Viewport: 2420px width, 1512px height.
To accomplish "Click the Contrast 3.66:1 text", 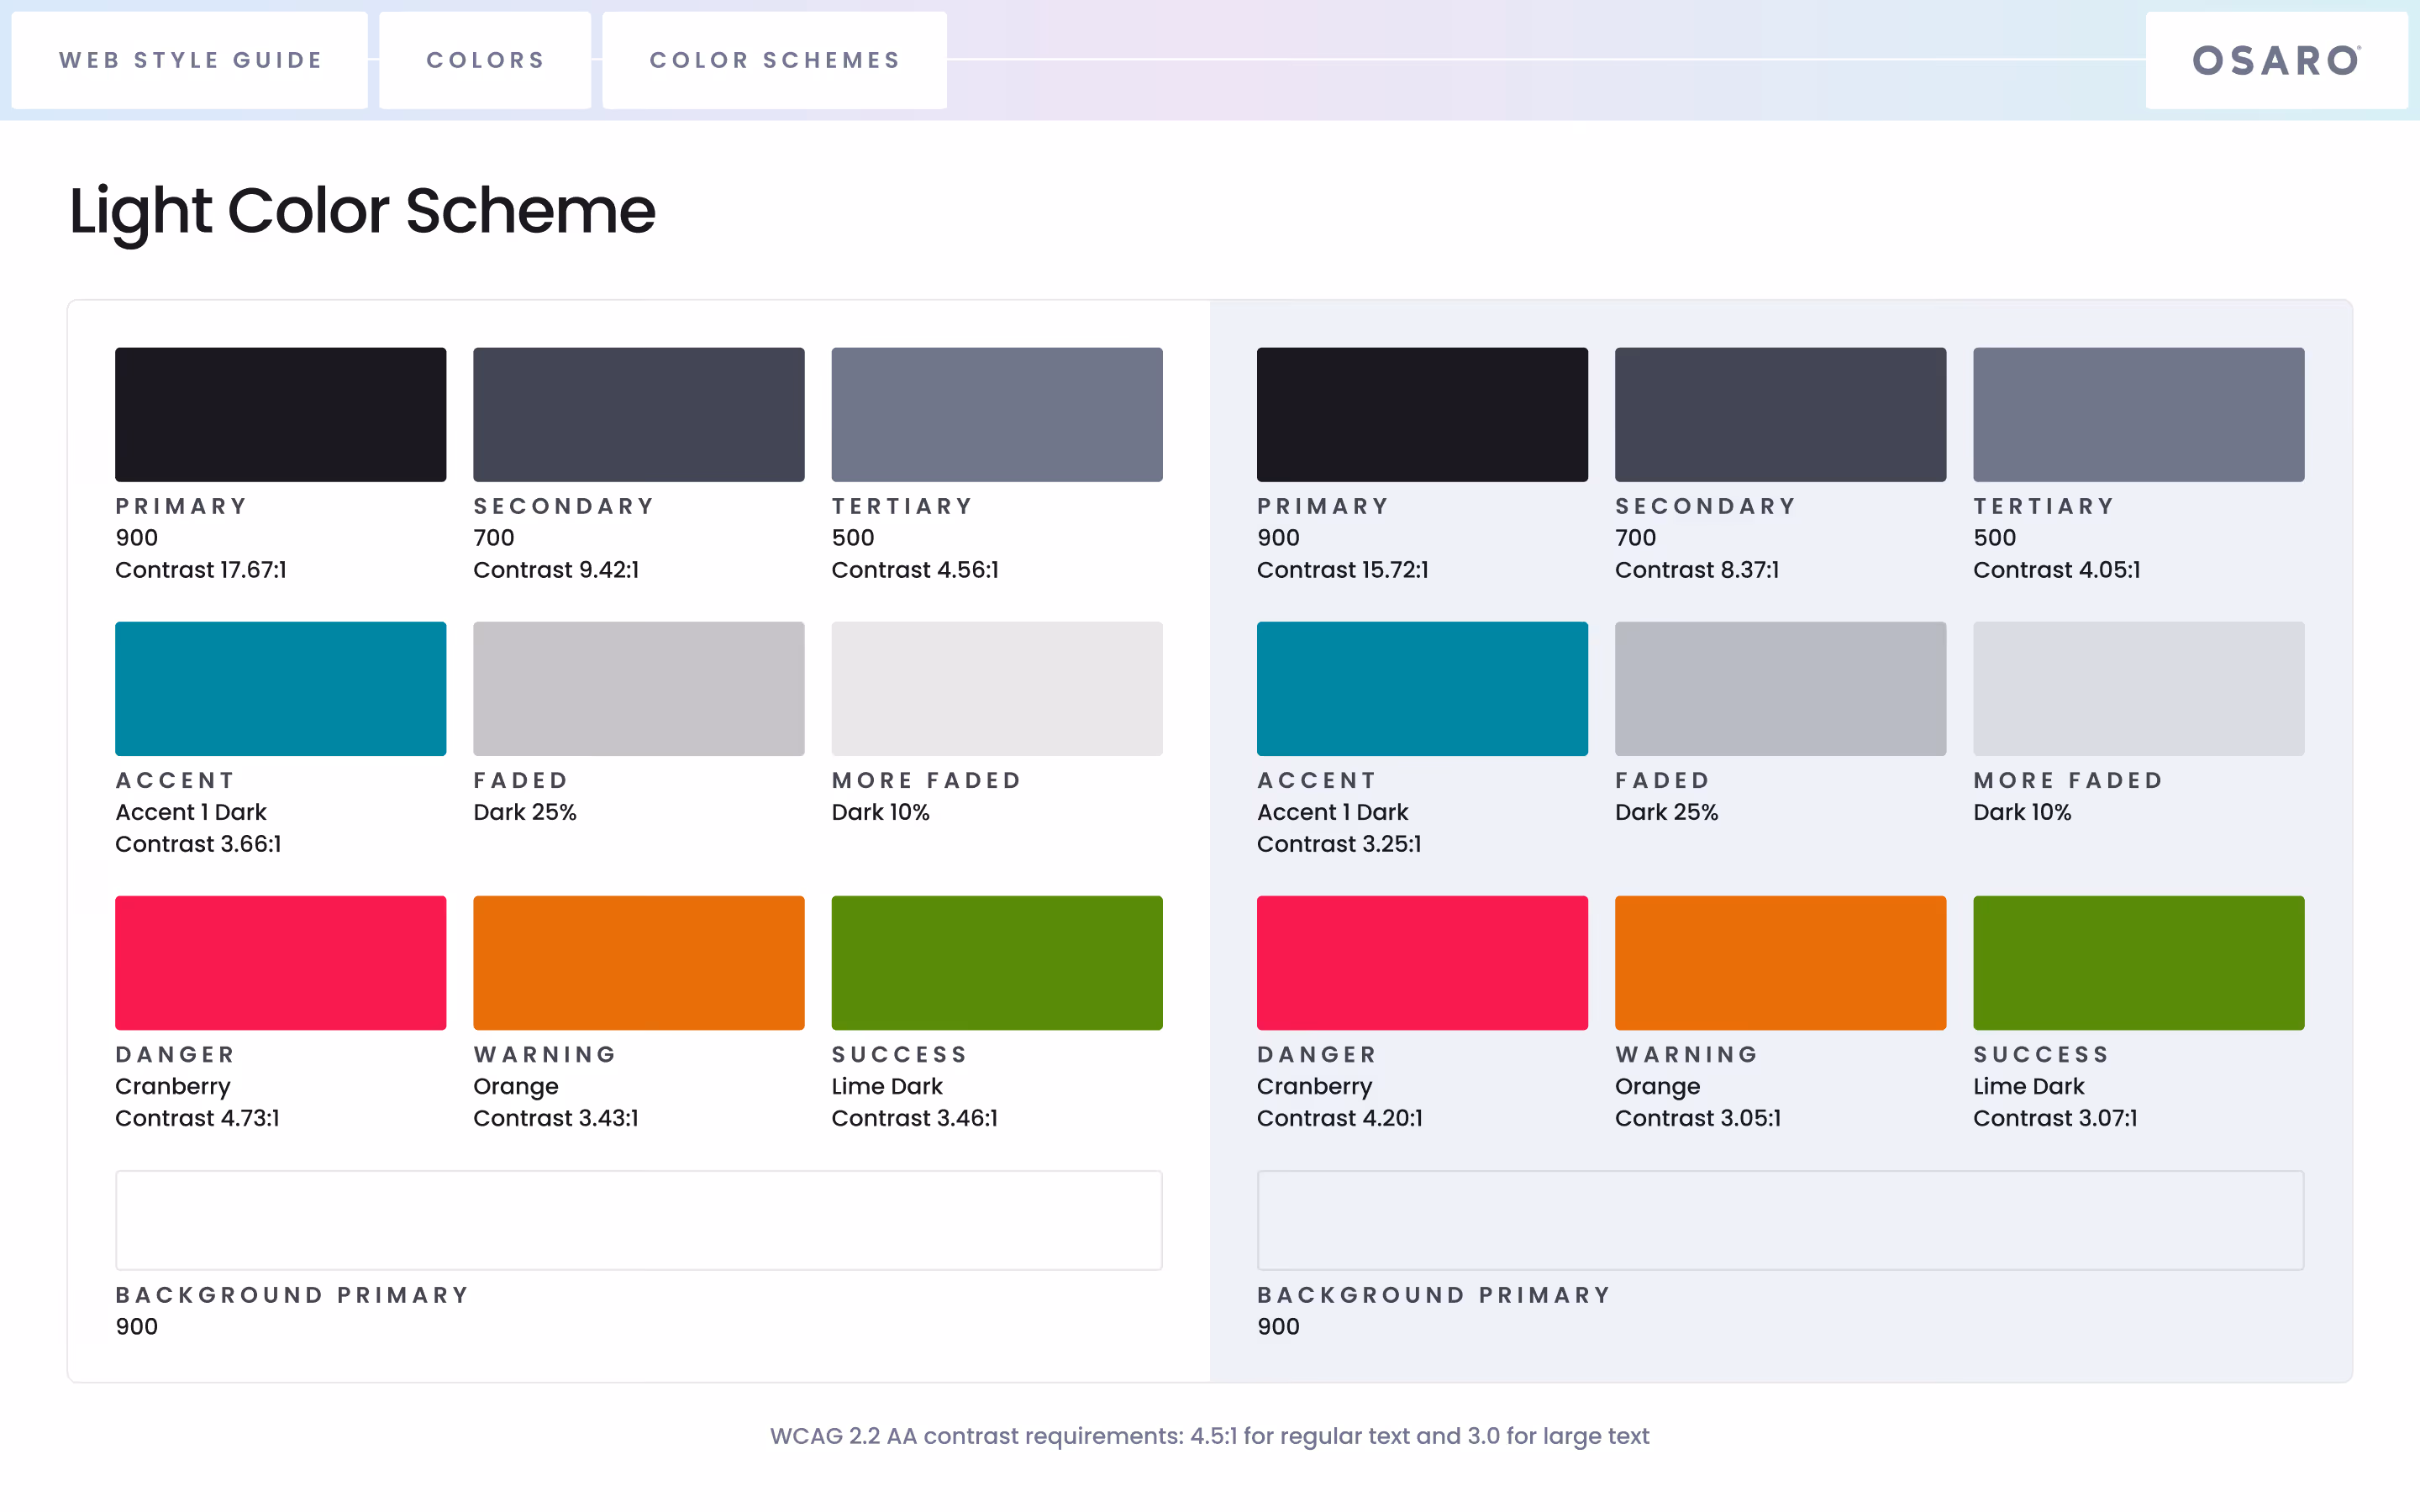I will click(198, 844).
